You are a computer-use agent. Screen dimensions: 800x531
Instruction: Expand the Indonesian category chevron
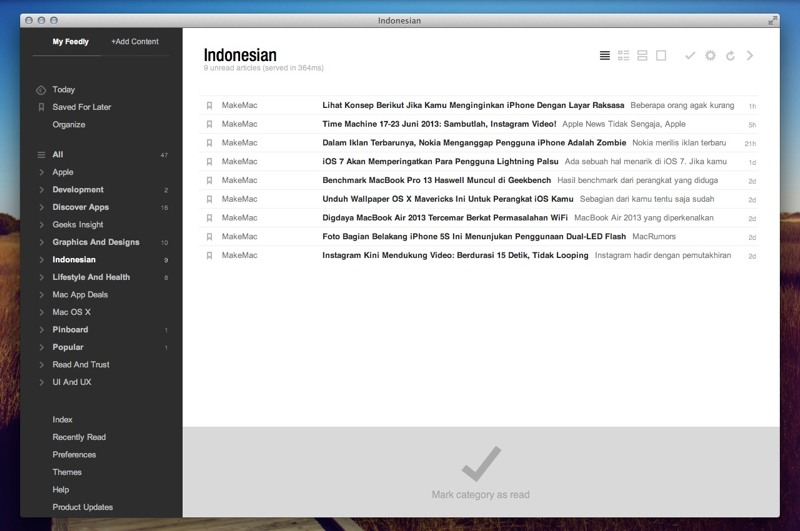point(41,260)
